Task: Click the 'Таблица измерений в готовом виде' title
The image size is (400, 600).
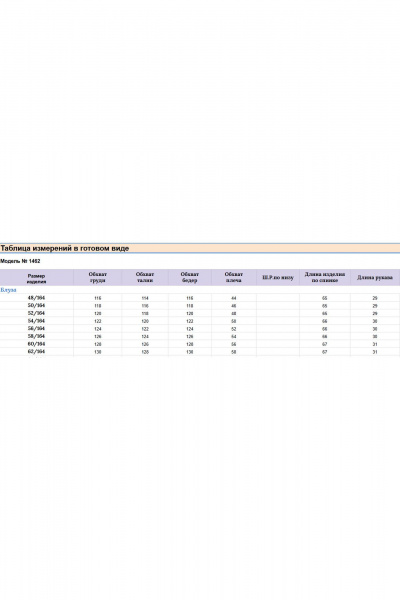Action: pos(65,248)
